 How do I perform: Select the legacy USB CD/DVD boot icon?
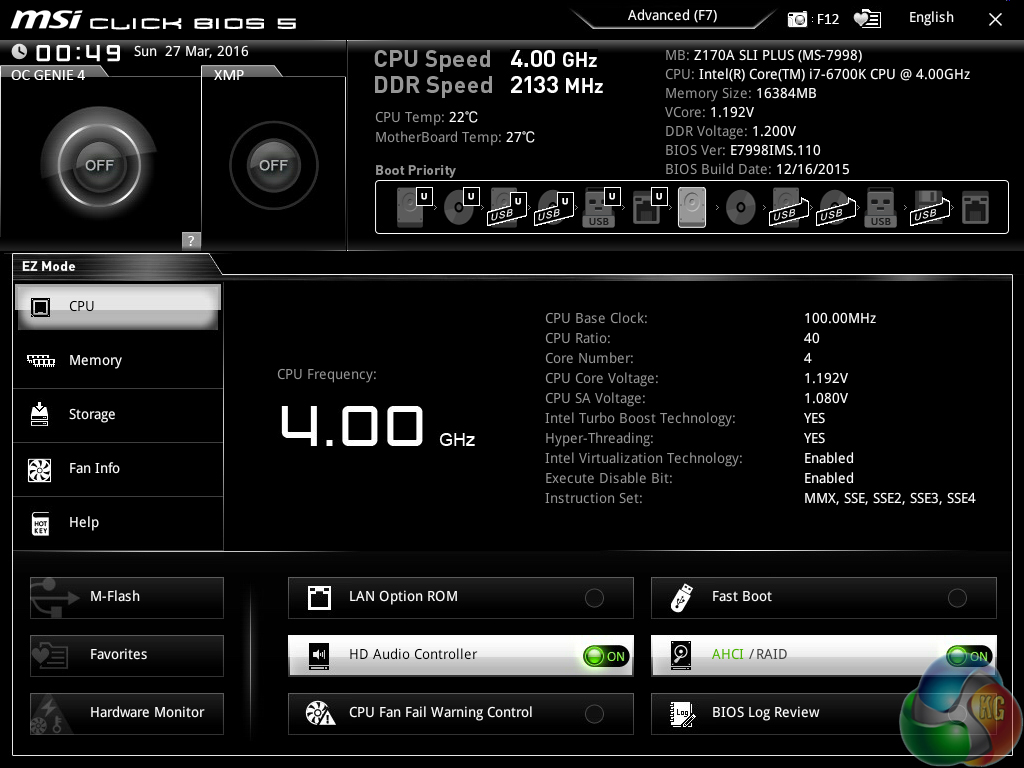[x=835, y=208]
